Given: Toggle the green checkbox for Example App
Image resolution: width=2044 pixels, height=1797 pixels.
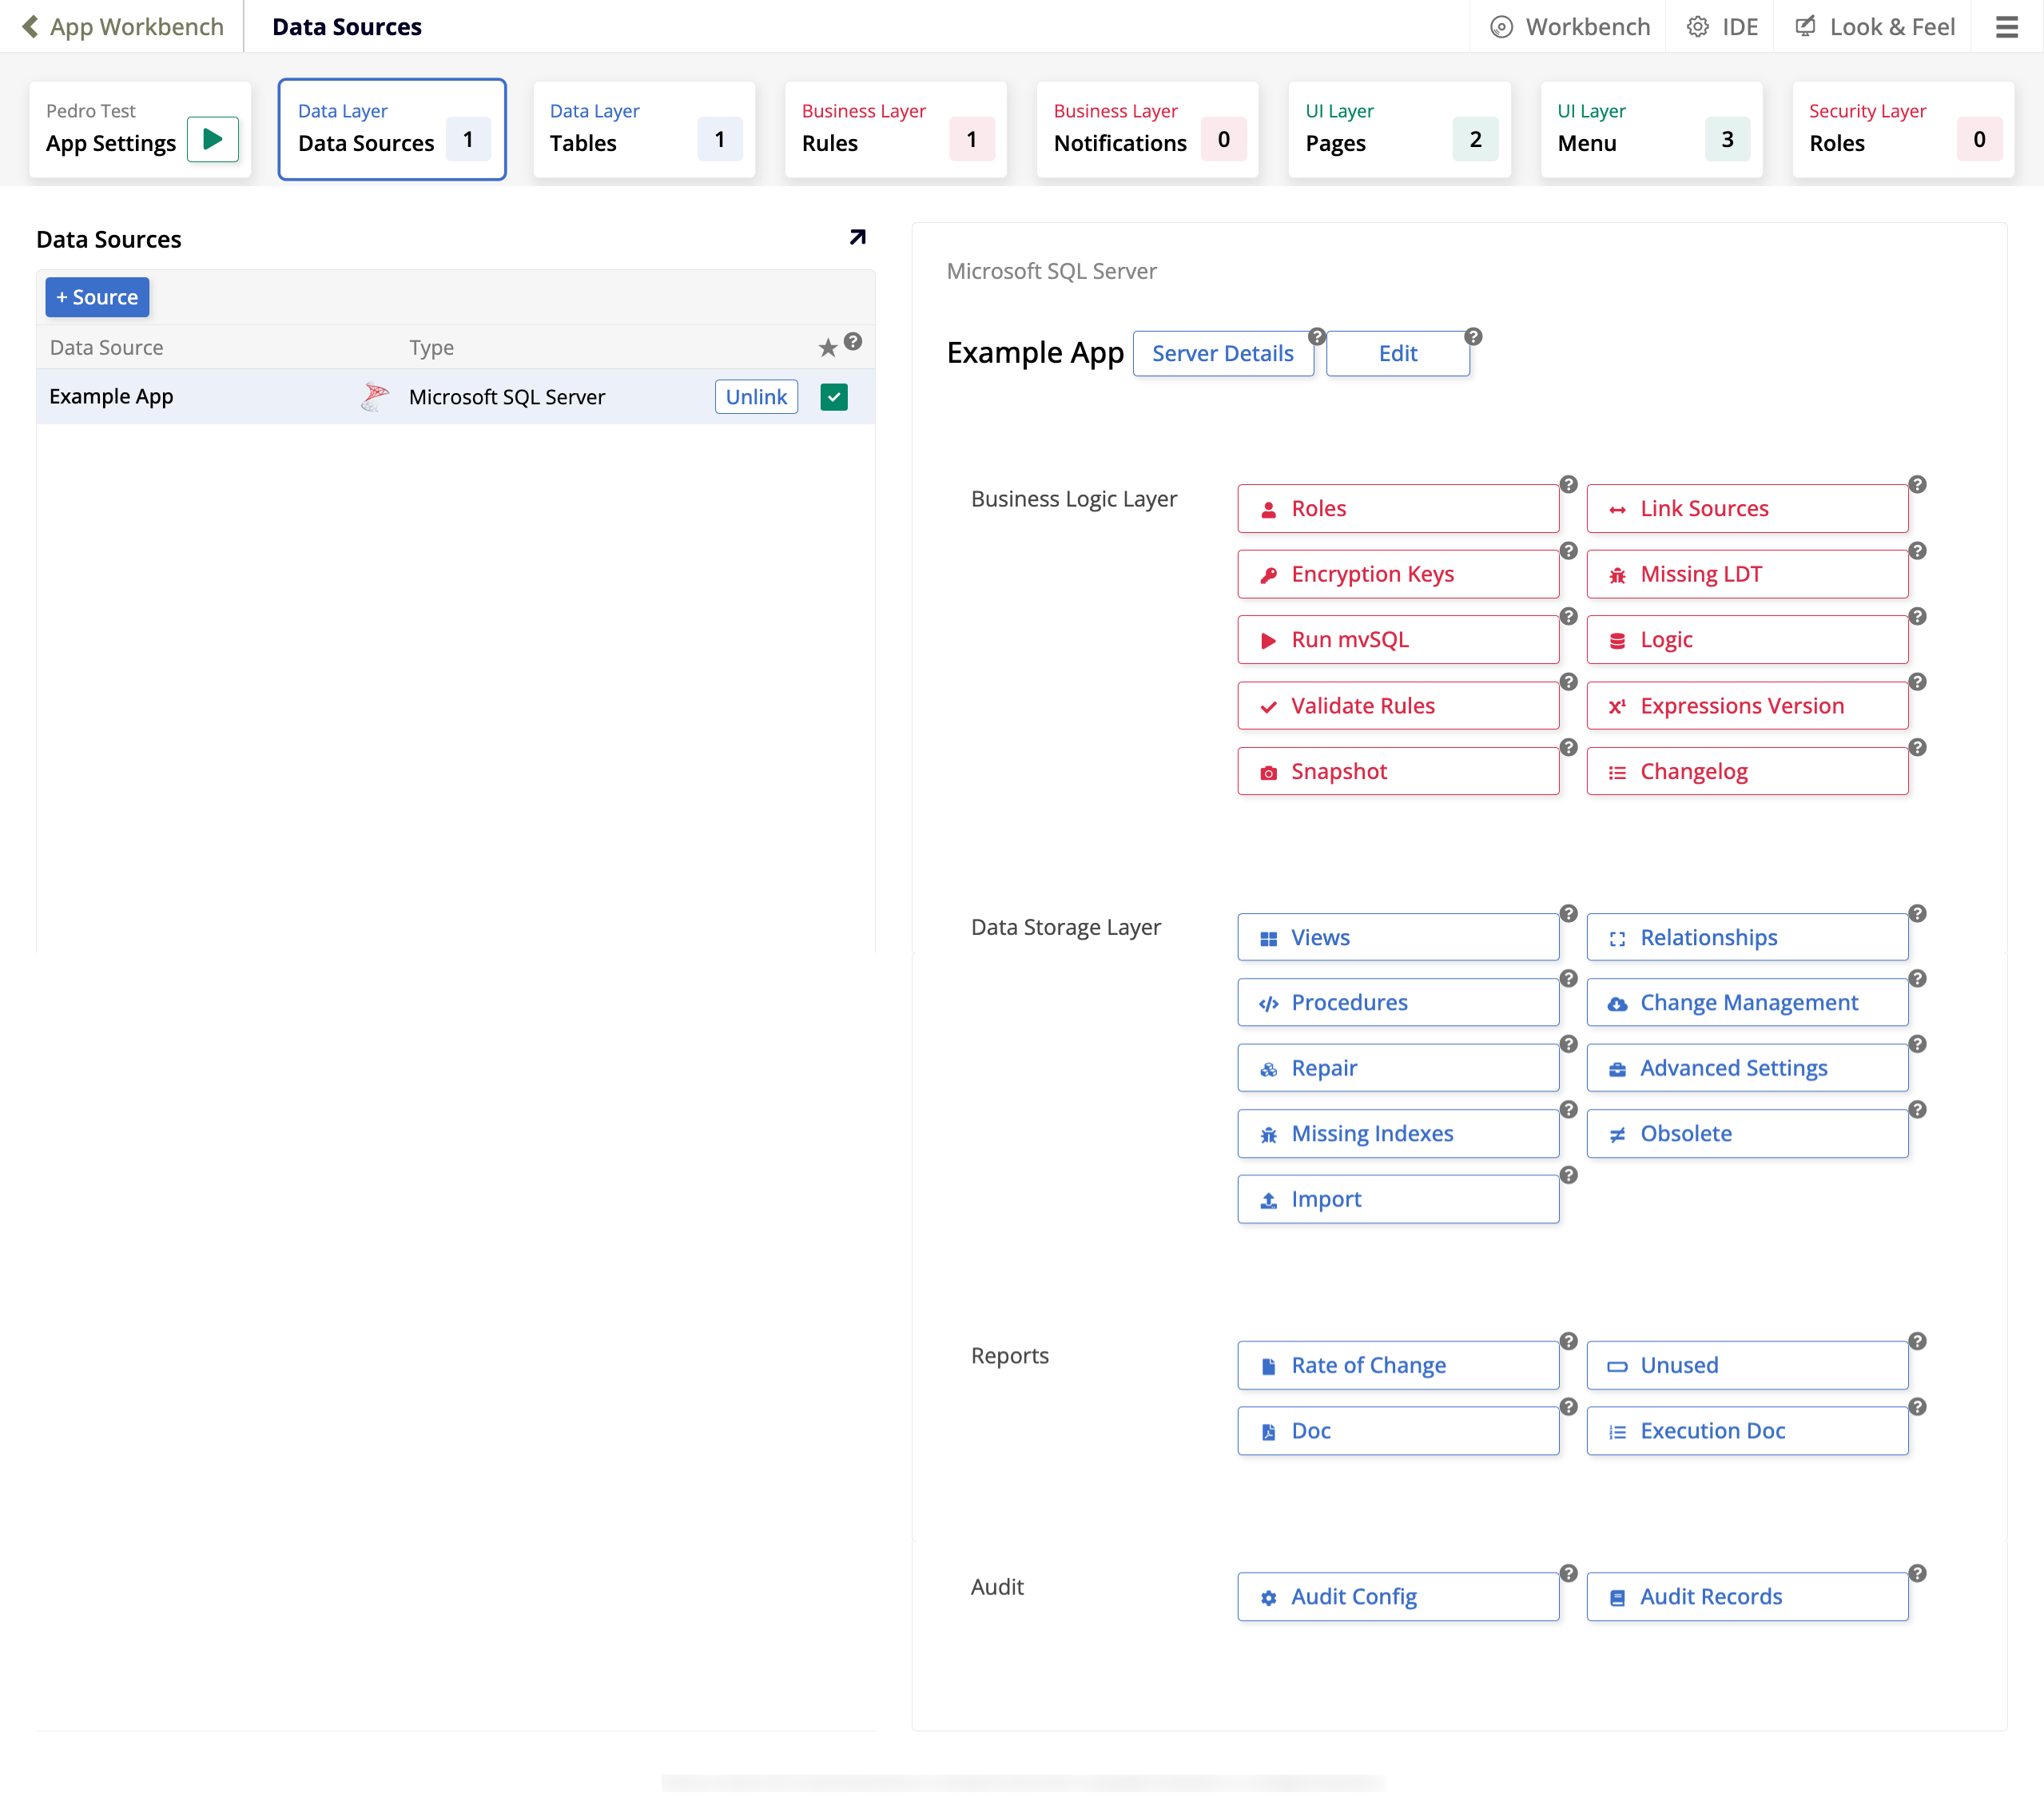Looking at the screenshot, I should (833, 397).
